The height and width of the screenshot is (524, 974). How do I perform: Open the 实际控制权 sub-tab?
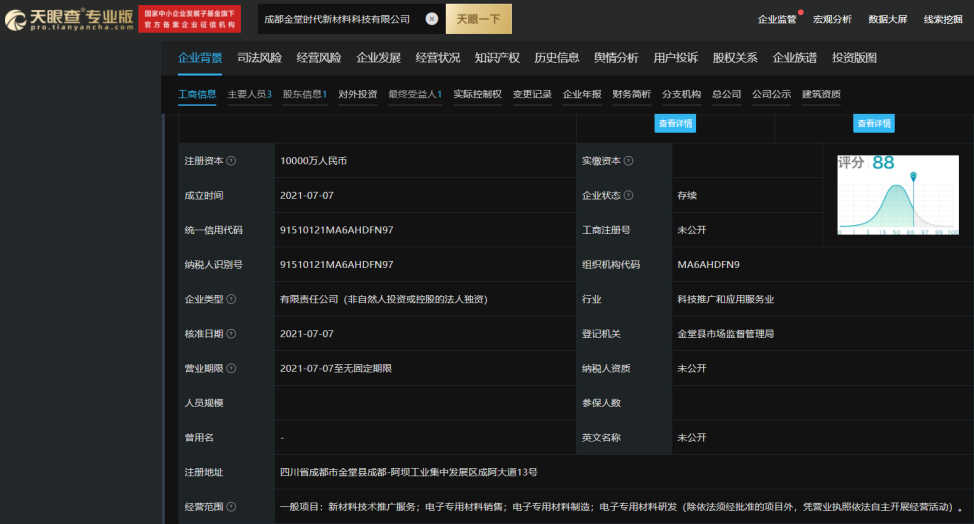click(x=477, y=94)
